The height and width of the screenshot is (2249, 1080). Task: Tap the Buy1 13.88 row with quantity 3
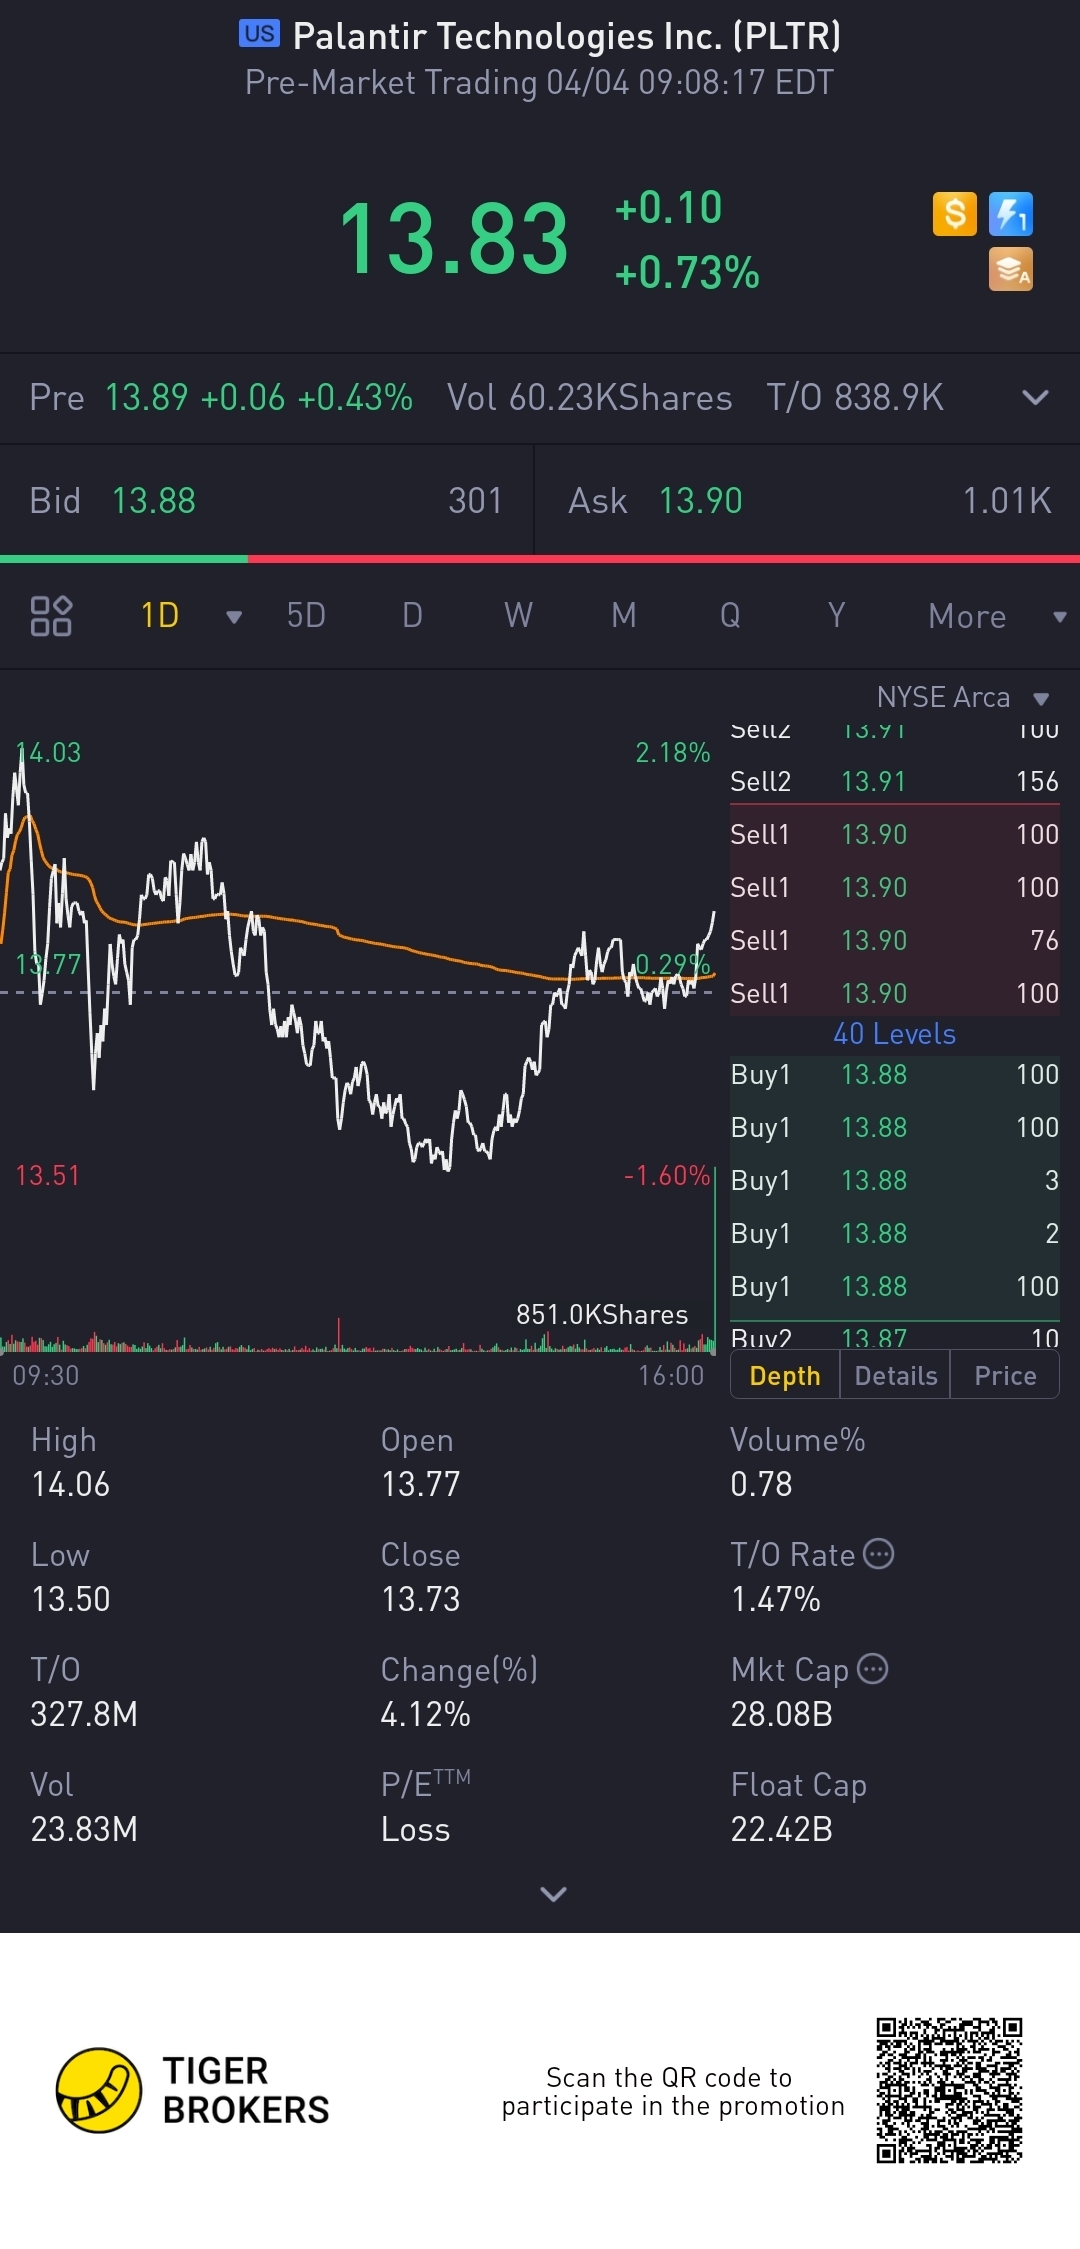pyautogui.click(x=894, y=1180)
